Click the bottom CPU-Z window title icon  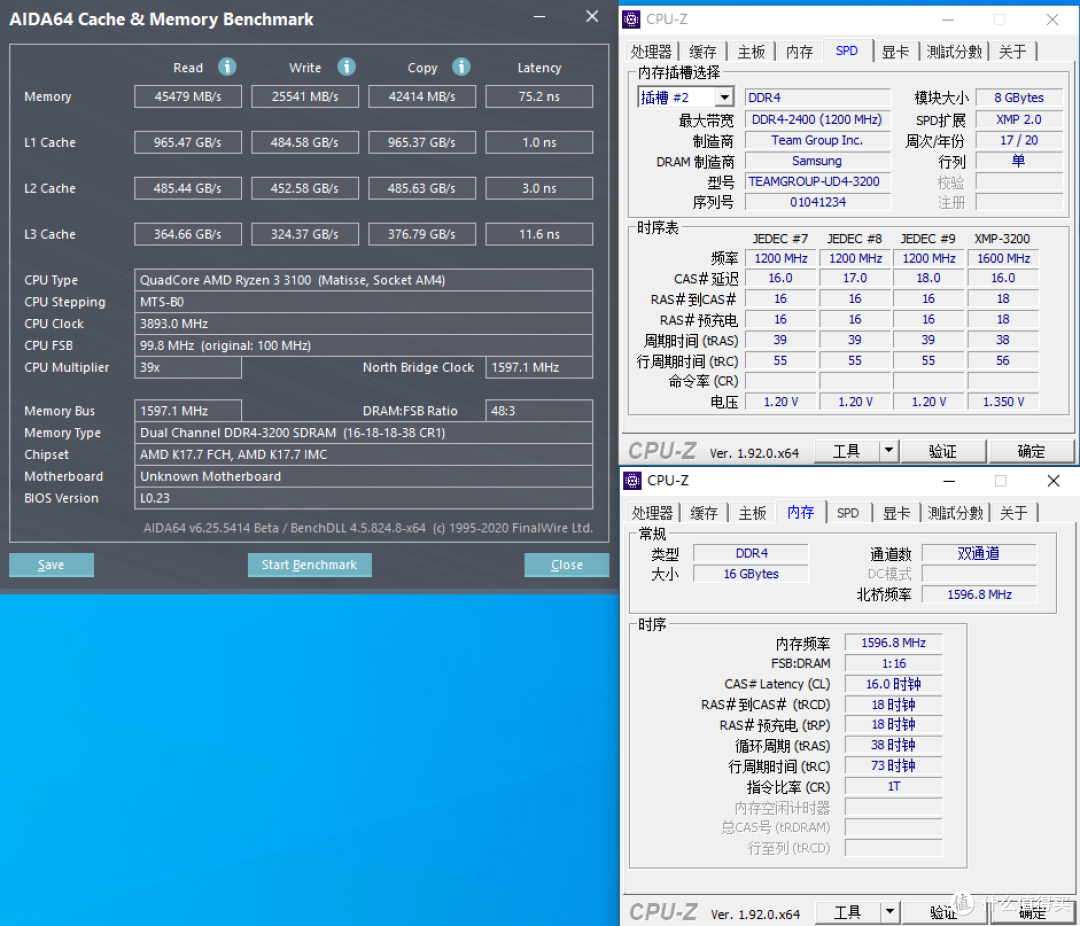pyautogui.click(x=632, y=480)
